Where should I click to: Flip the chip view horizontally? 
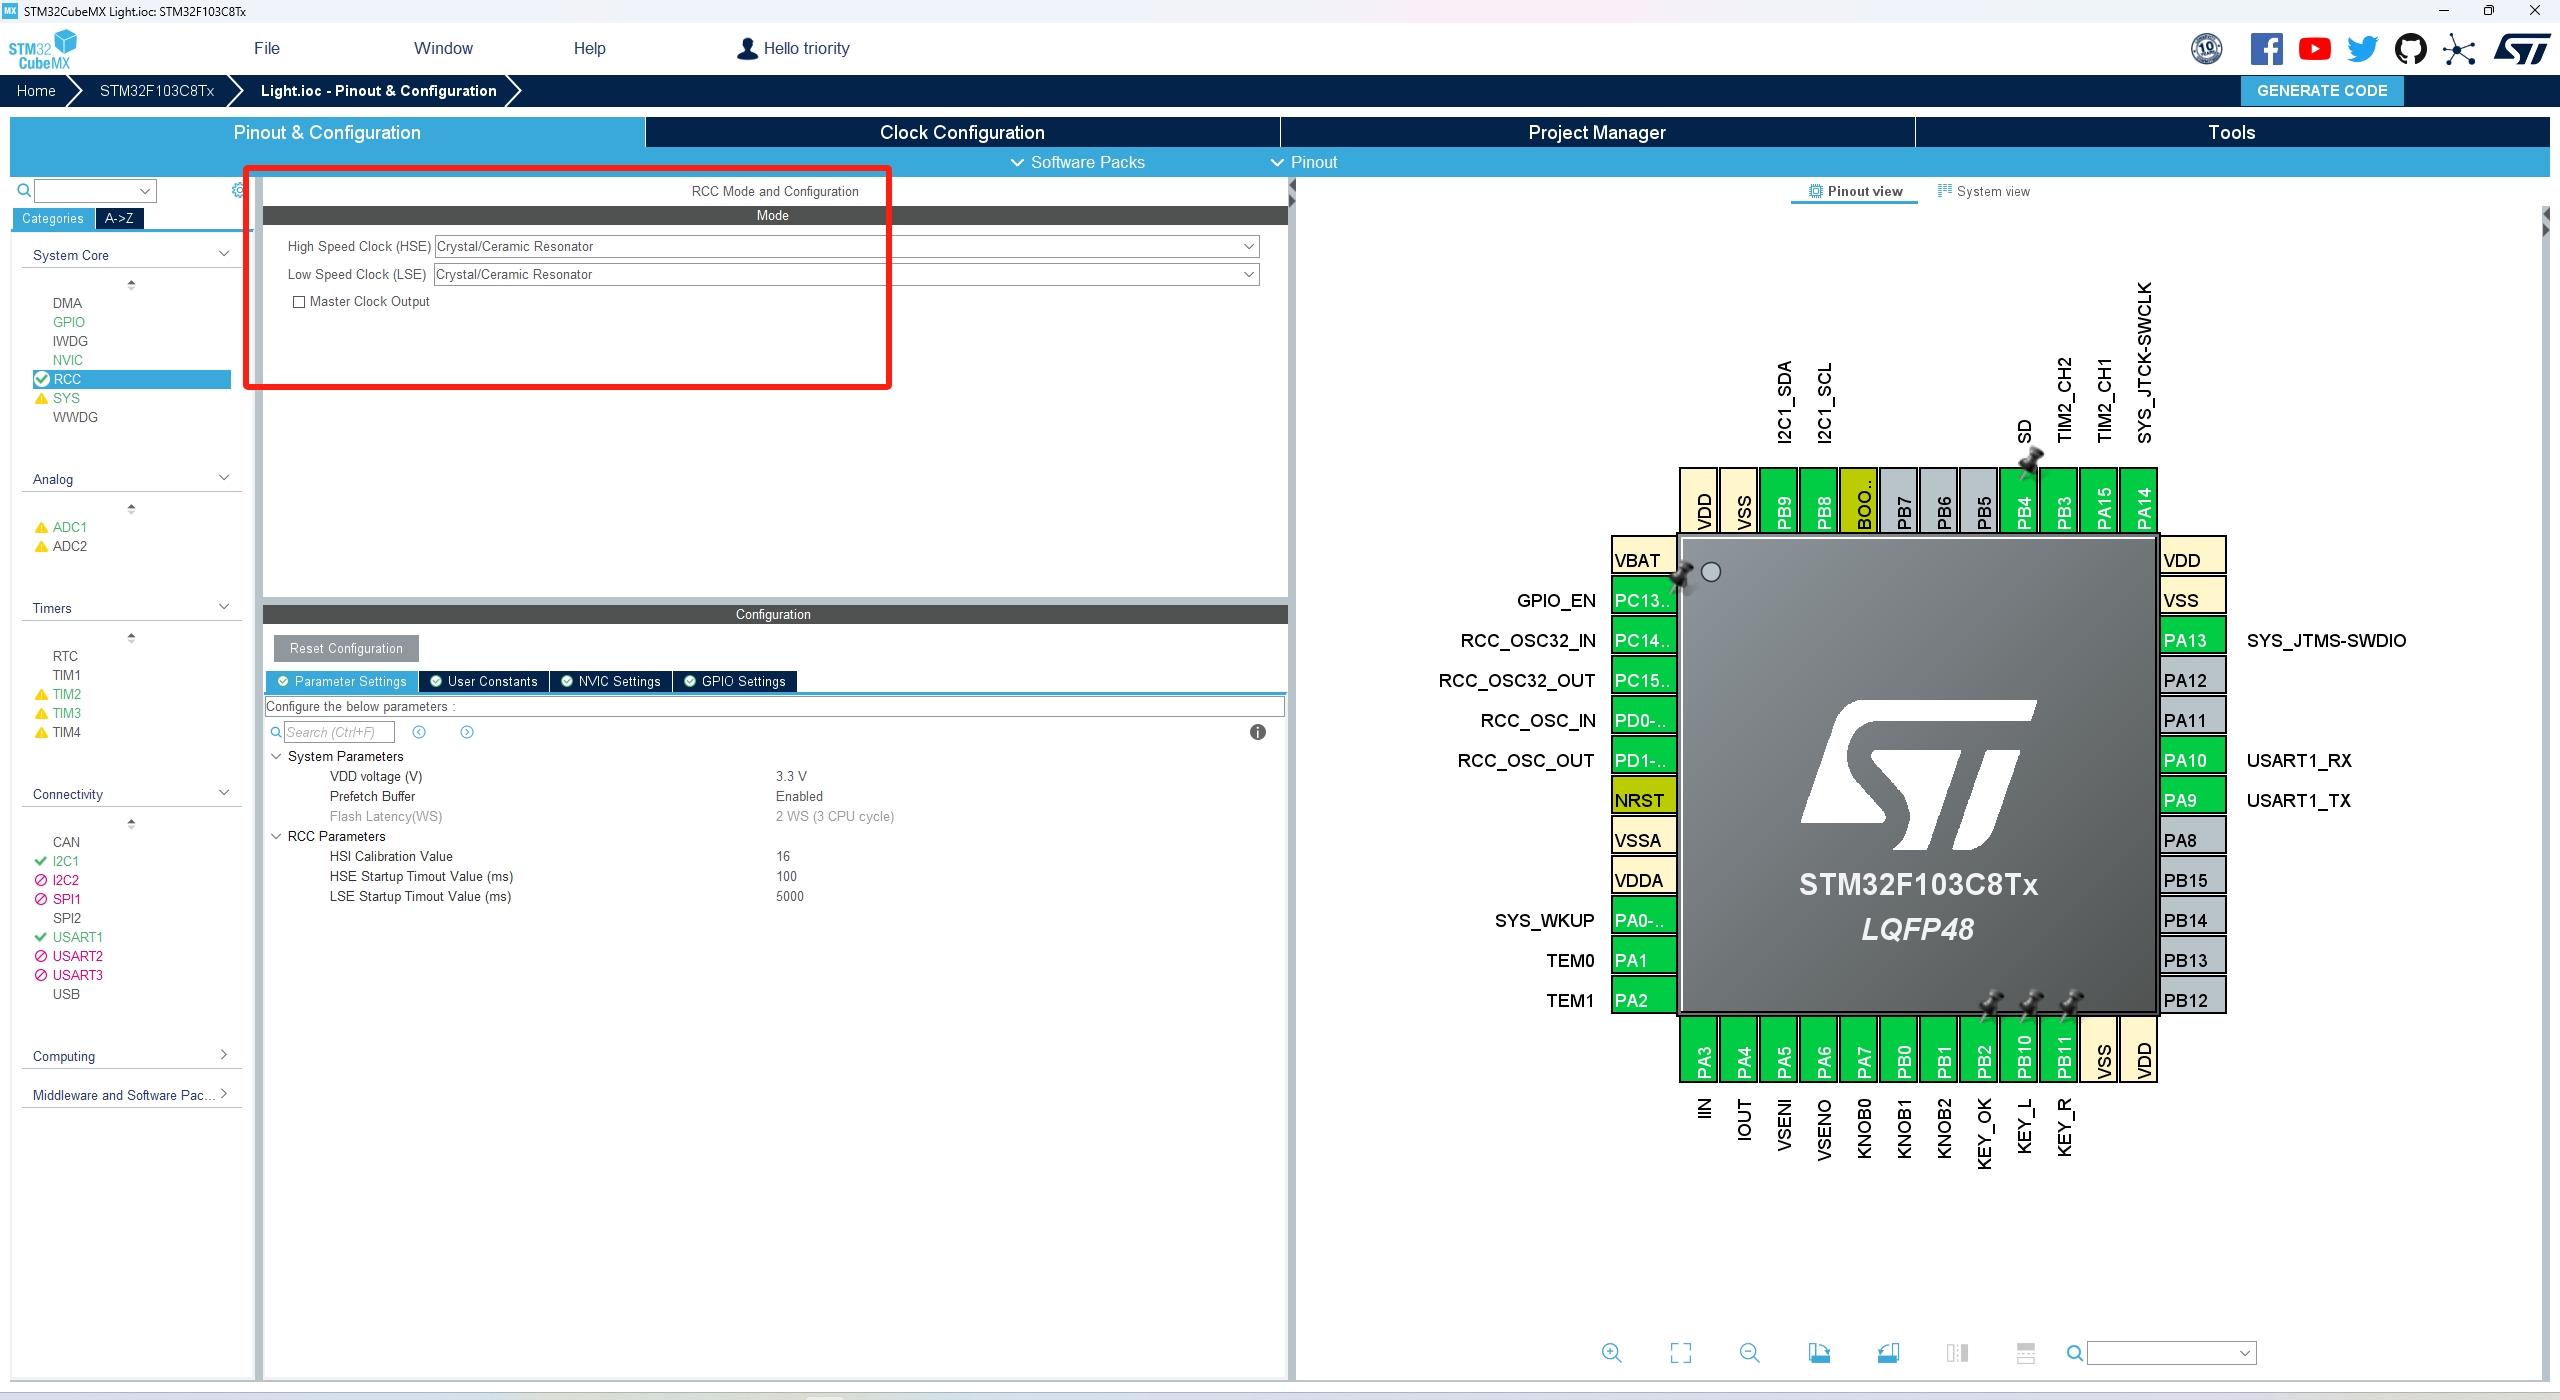click(1957, 1353)
